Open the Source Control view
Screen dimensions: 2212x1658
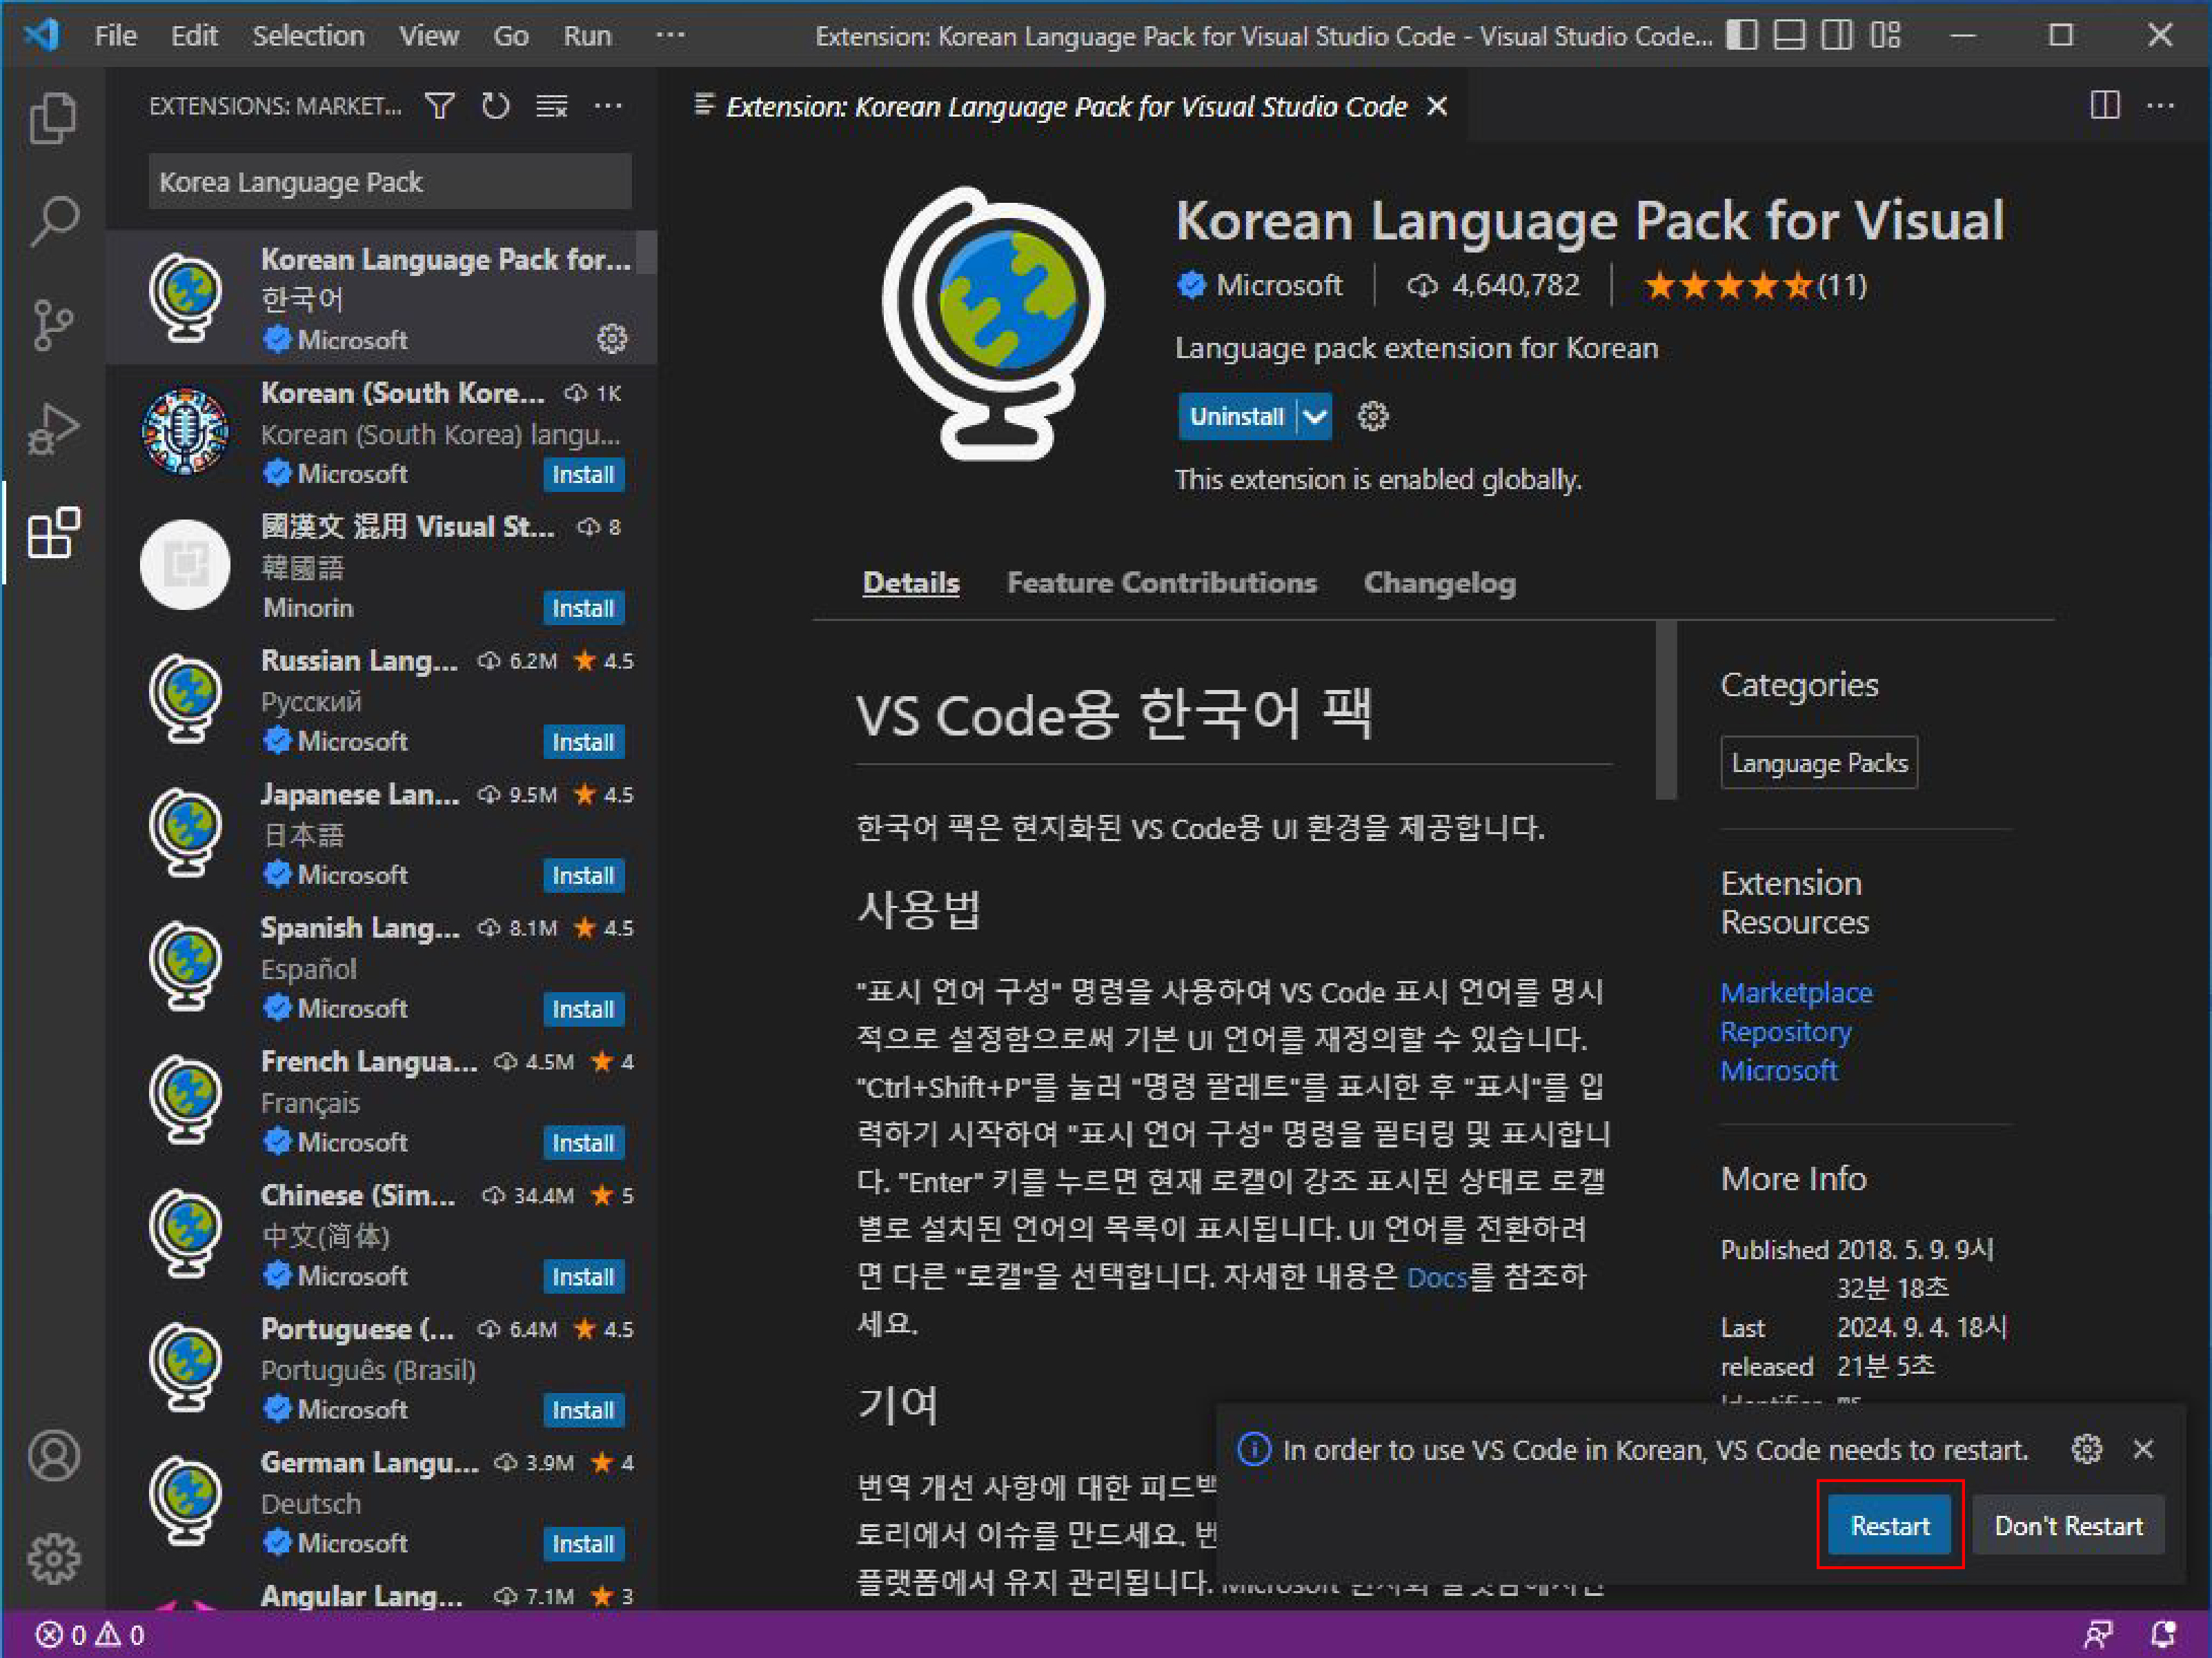[x=53, y=324]
